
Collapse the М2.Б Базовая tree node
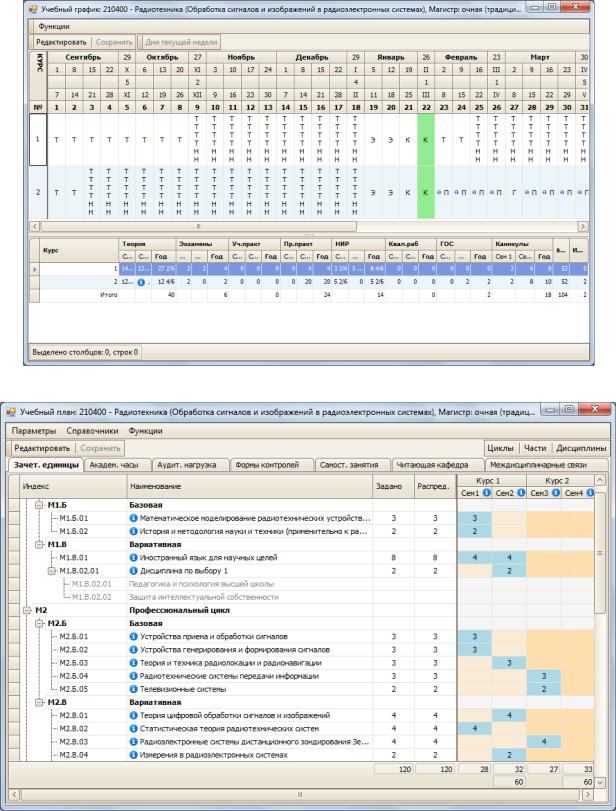tap(39, 623)
